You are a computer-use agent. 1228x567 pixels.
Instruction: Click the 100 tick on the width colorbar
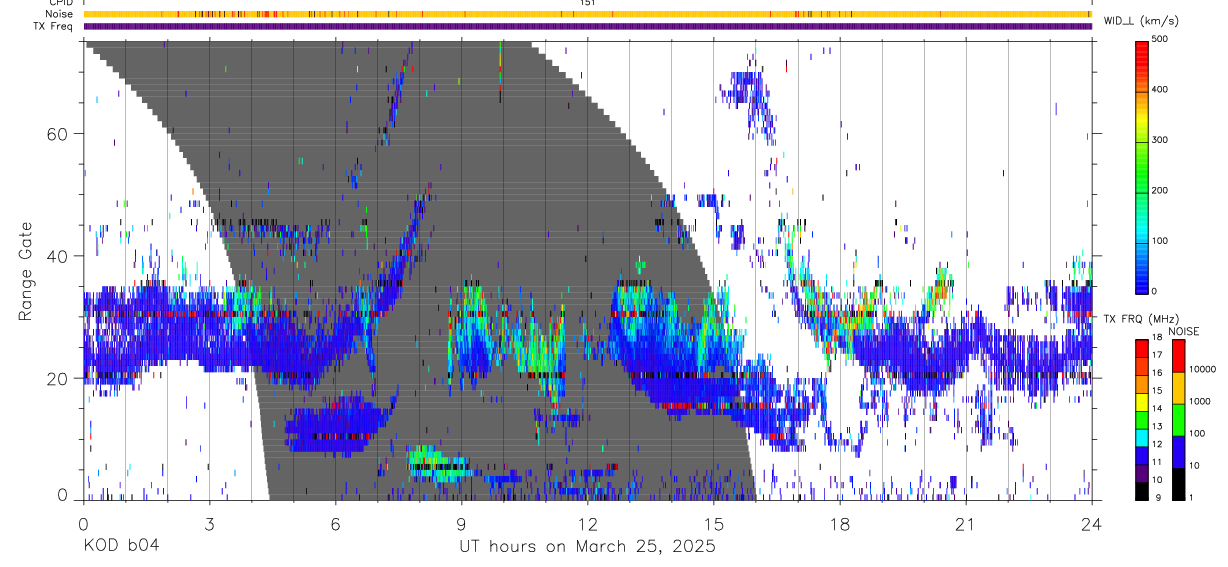[1162, 241]
